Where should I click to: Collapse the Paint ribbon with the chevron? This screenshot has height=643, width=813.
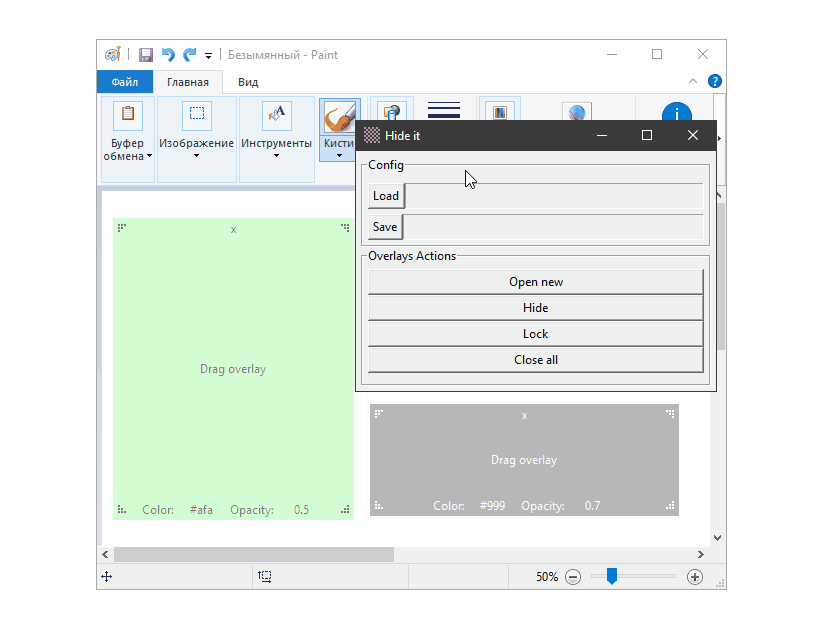click(x=693, y=81)
